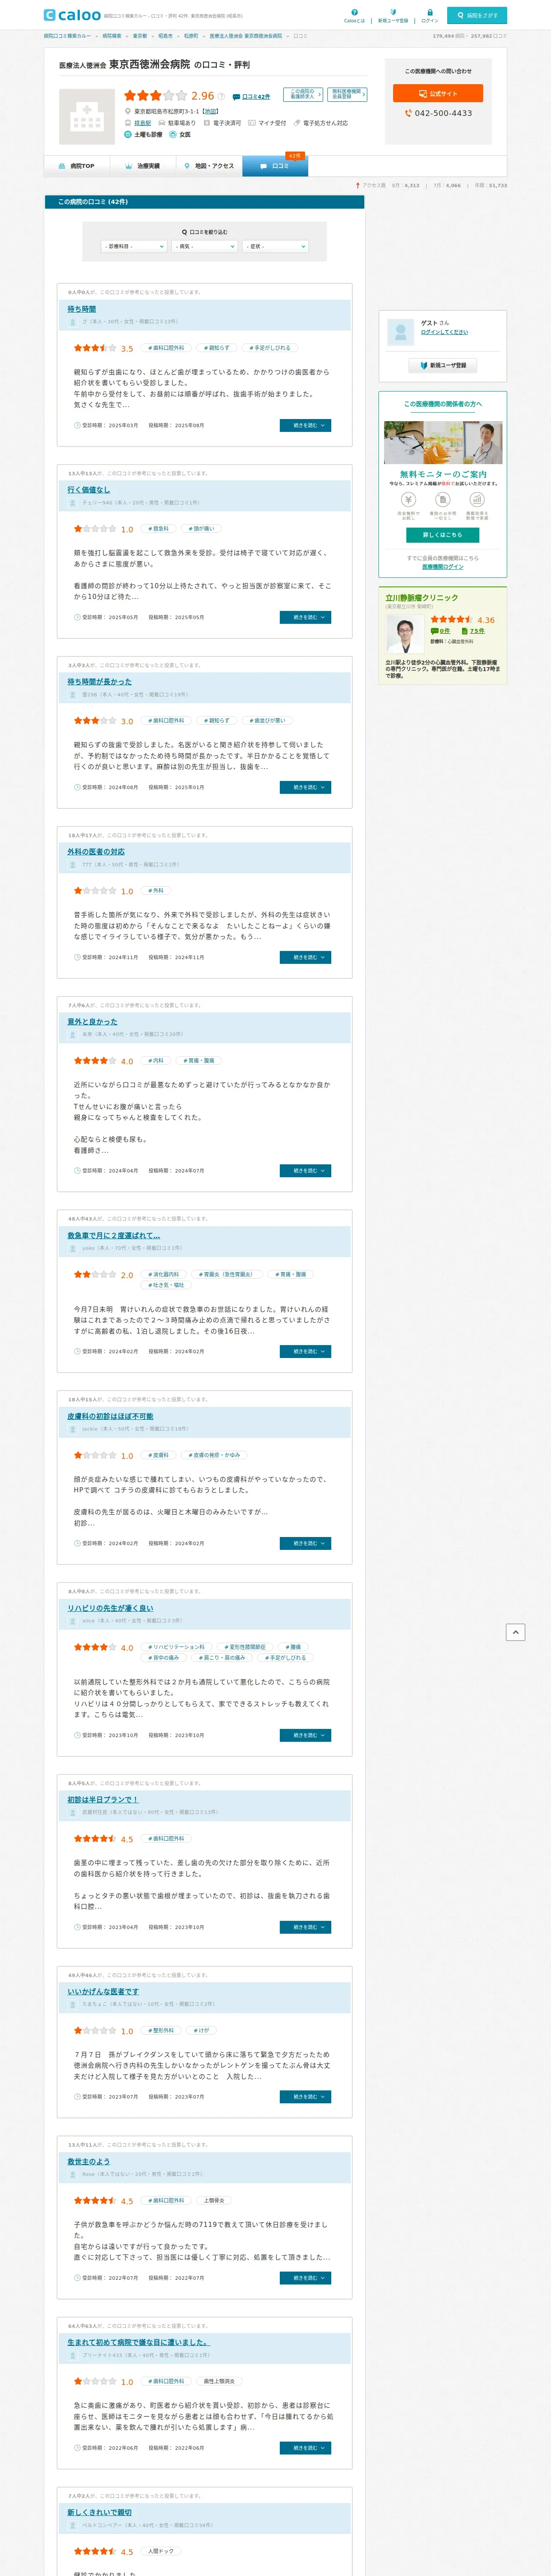551x2576 pixels.
Task: Open the 病院口コミ検索カルー breadcrumb link
Action: pyautogui.click(x=67, y=36)
